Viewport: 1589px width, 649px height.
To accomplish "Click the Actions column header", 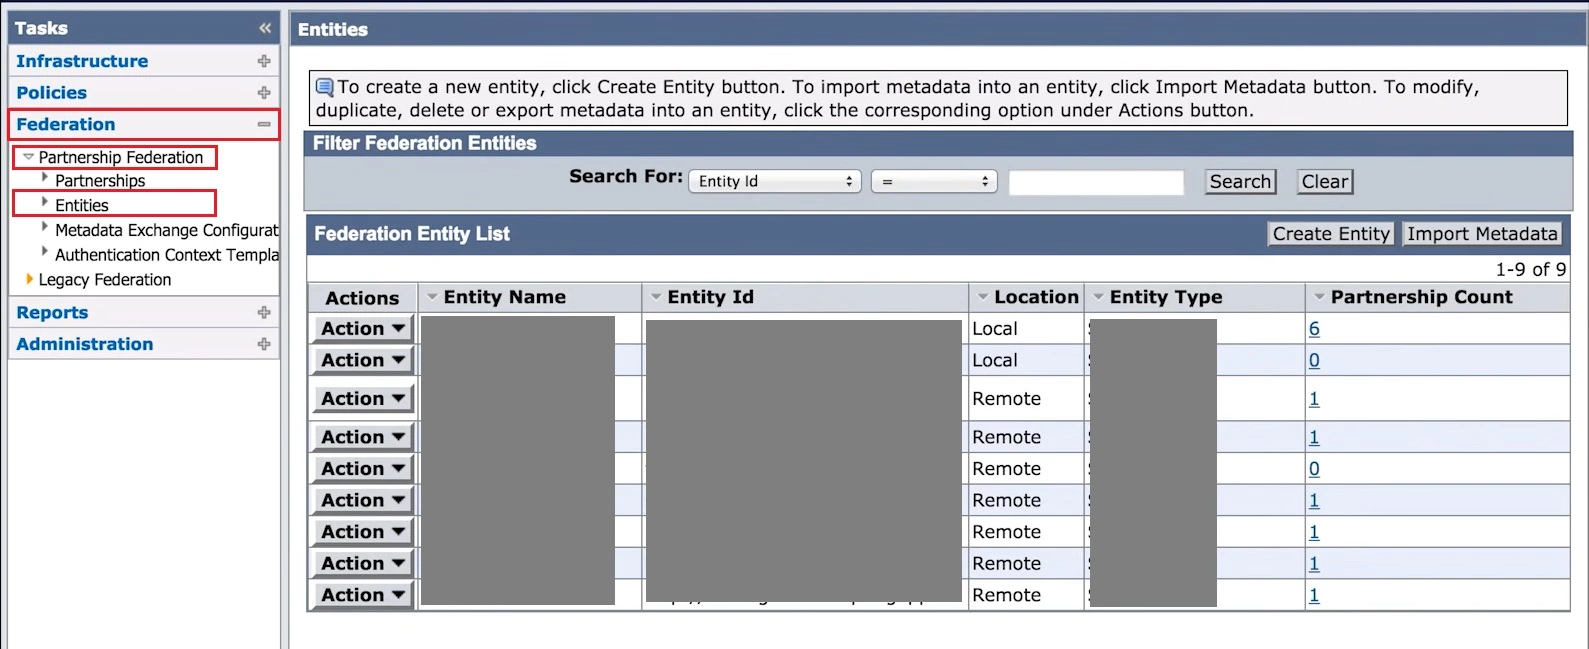I will (x=362, y=298).
